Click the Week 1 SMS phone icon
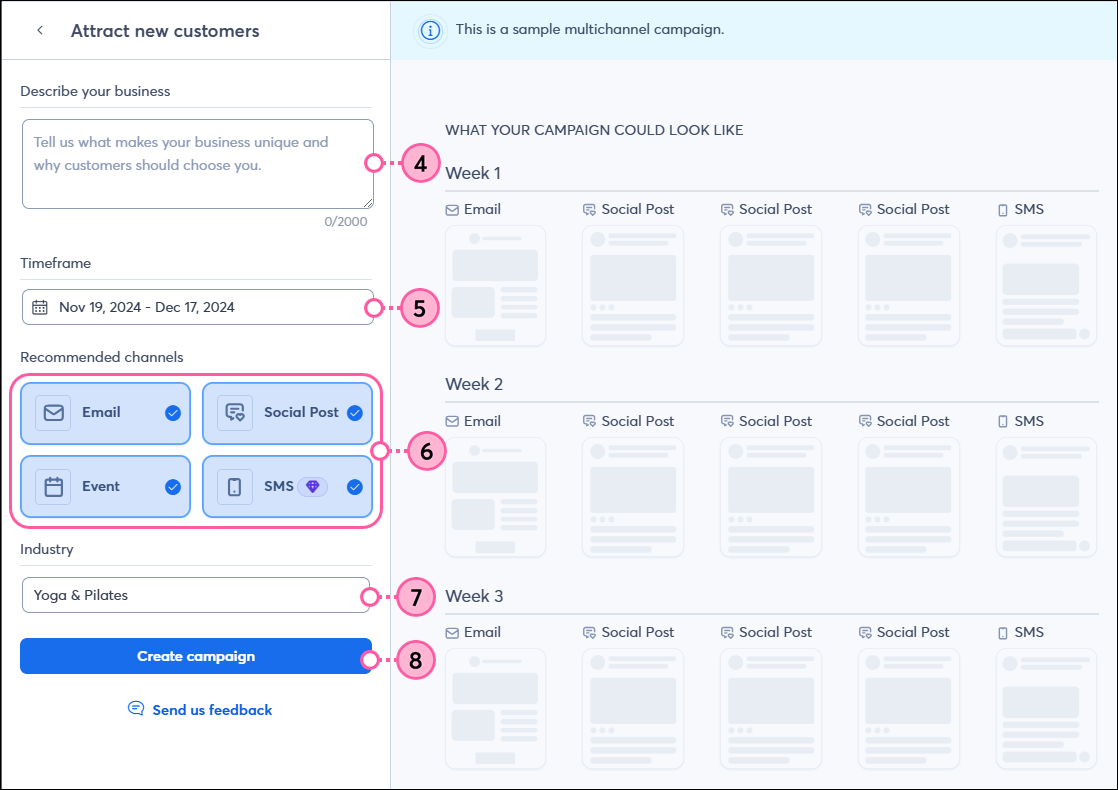Viewport: 1118px width, 790px height. pos(1002,210)
